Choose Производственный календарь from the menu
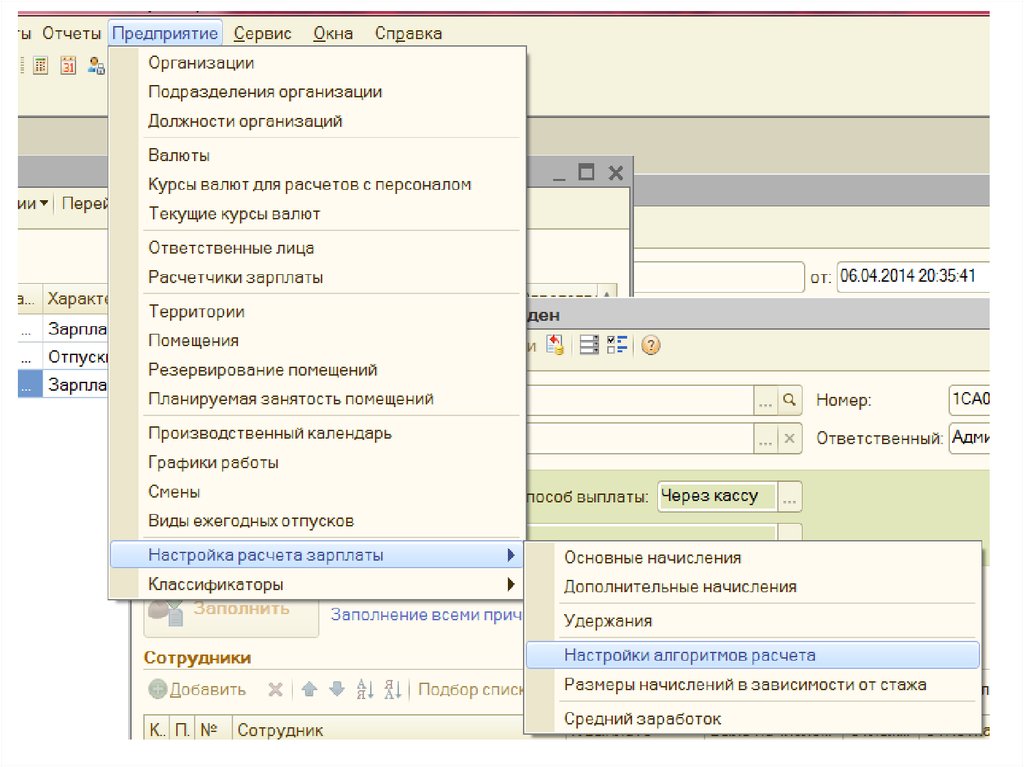1024x767 pixels. pyautogui.click(x=270, y=433)
